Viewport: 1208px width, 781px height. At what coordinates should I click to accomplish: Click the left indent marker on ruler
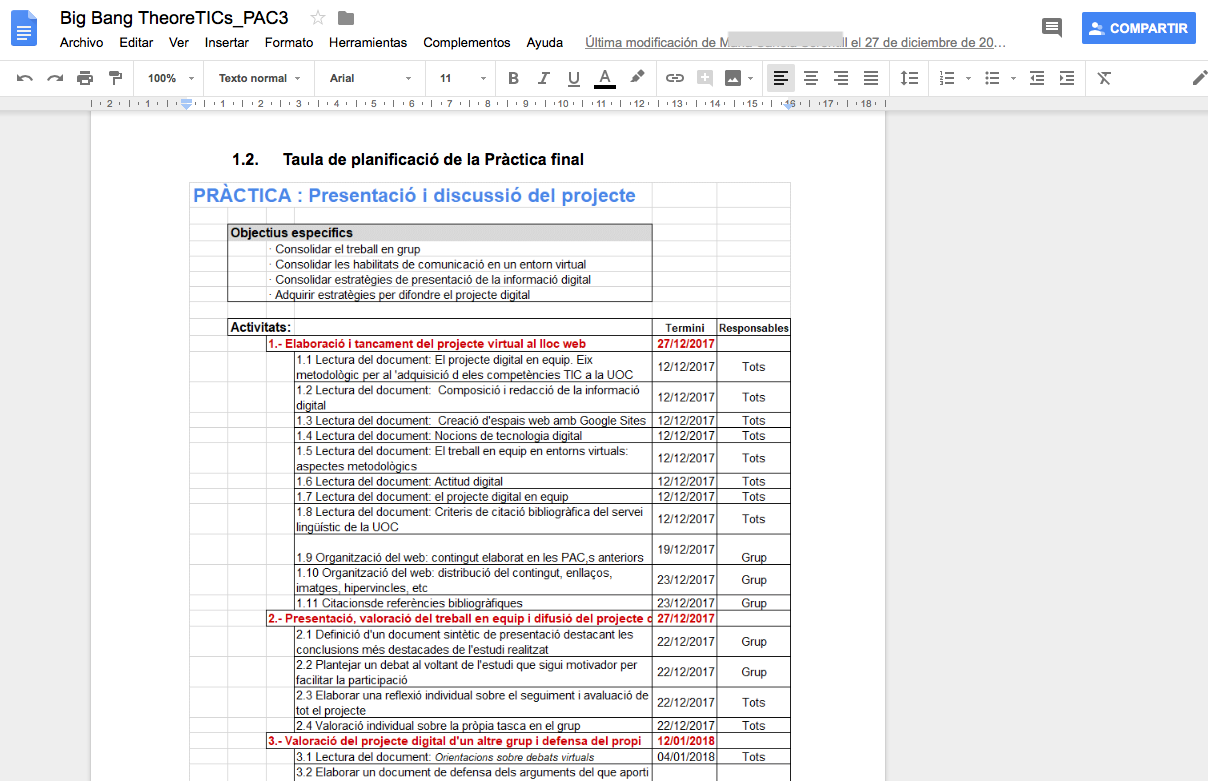click(x=186, y=104)
